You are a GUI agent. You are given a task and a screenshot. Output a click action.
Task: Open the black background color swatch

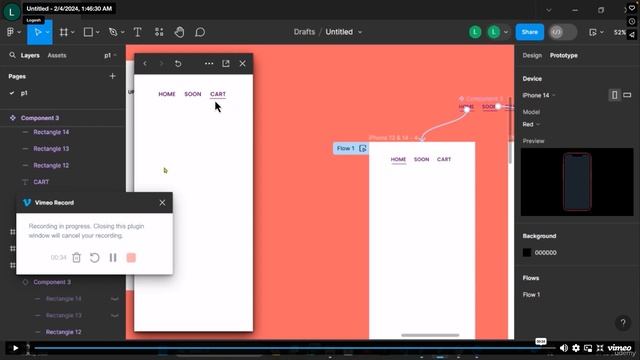click(527, 253)
